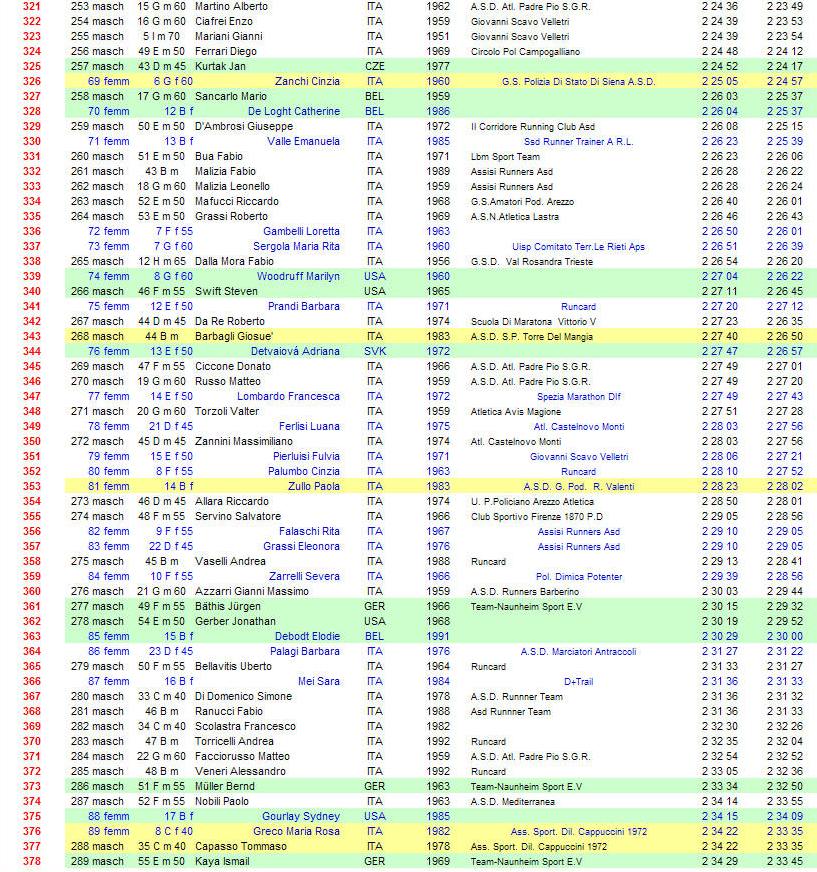Select the Gourlay Sydney name cell
The height and width of the screenshot is (872, 817).
point(300,817)
